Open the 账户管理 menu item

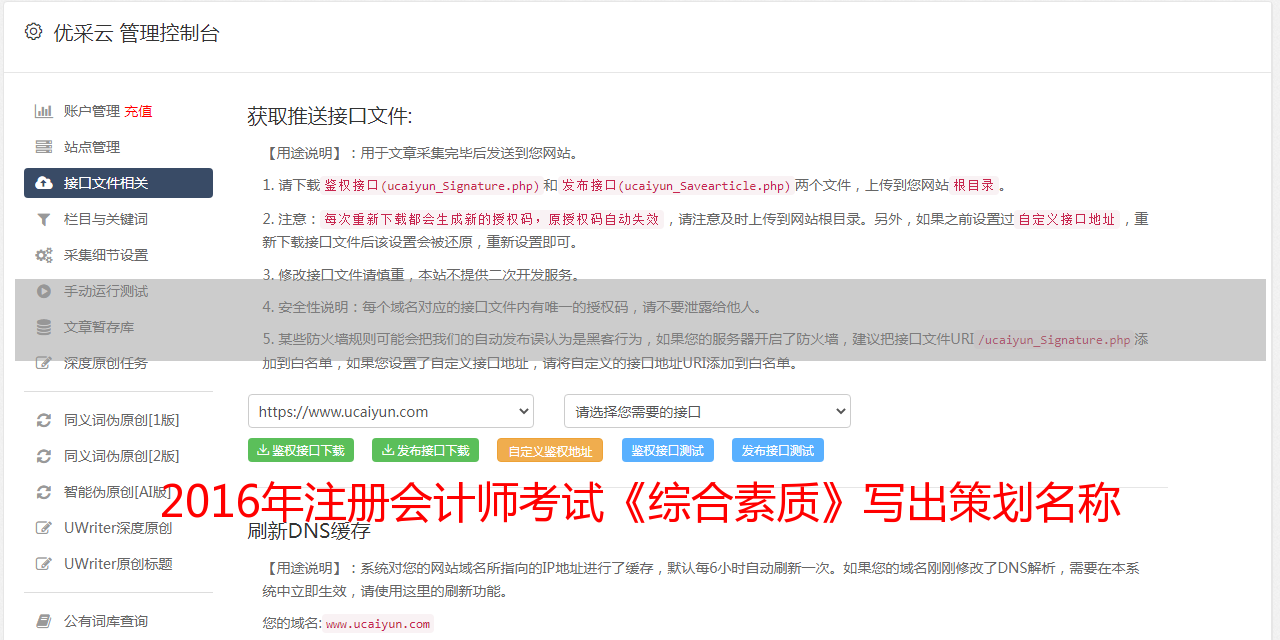pos(92,111)
